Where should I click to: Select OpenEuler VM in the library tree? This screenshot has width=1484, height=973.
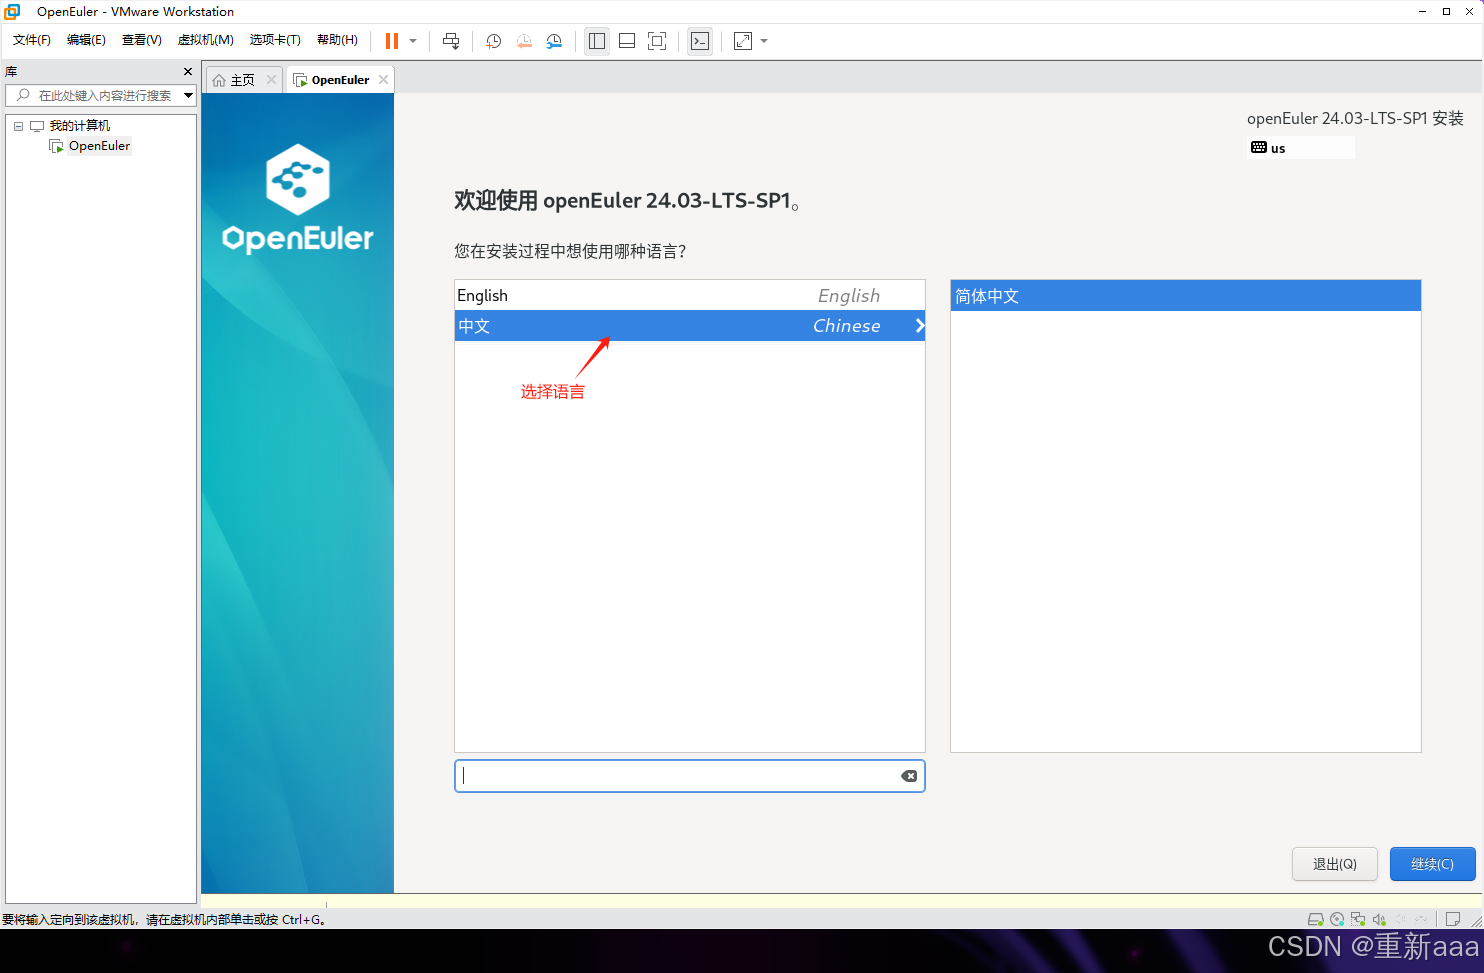pyautogui.click(x=99, y=146)
